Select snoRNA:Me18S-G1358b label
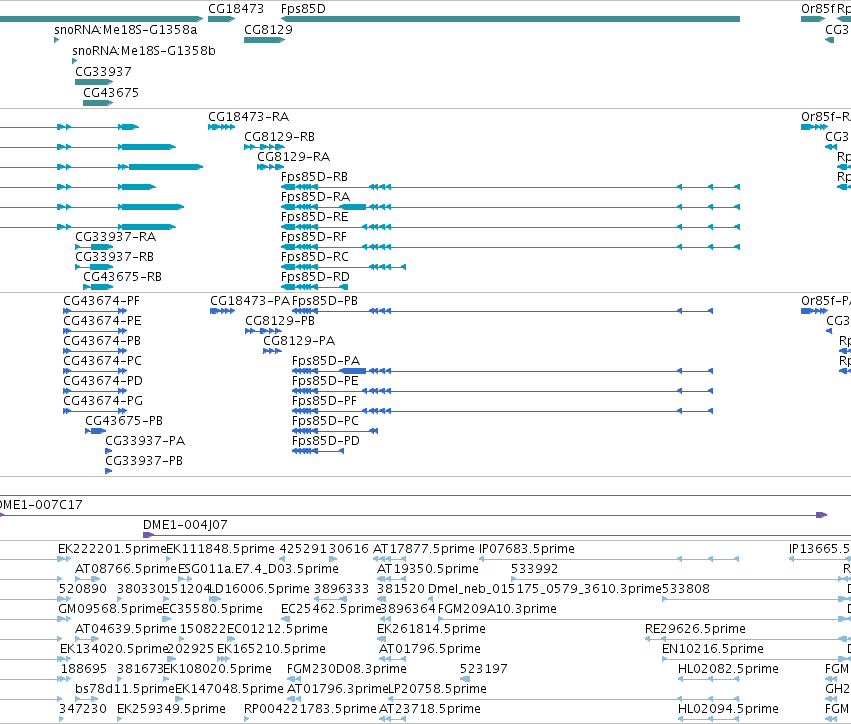This screenshot has height=724, width=851. 144,51
